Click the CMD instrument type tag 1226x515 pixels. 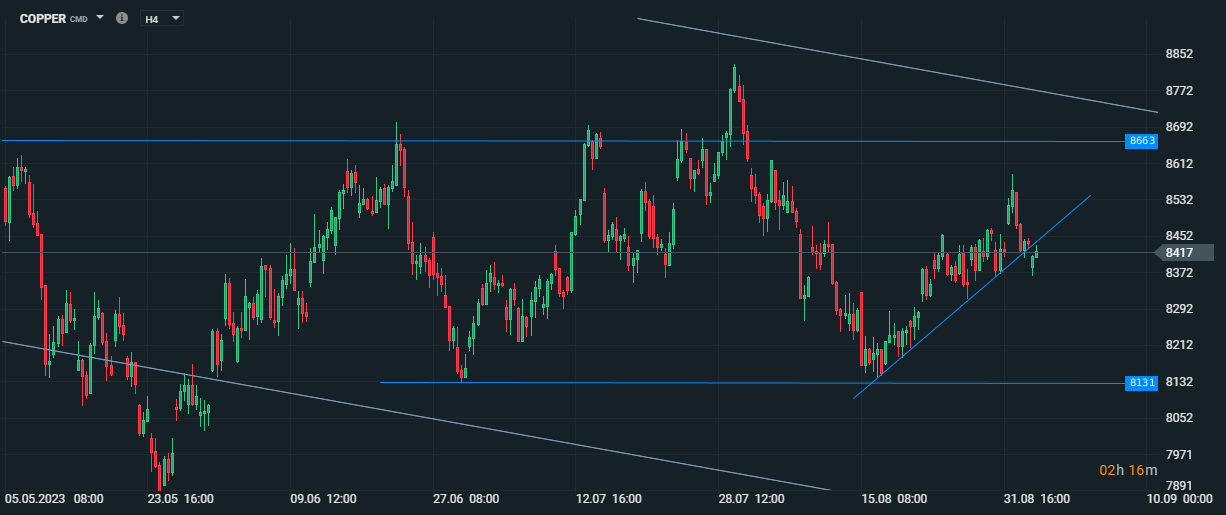(78, 19)
